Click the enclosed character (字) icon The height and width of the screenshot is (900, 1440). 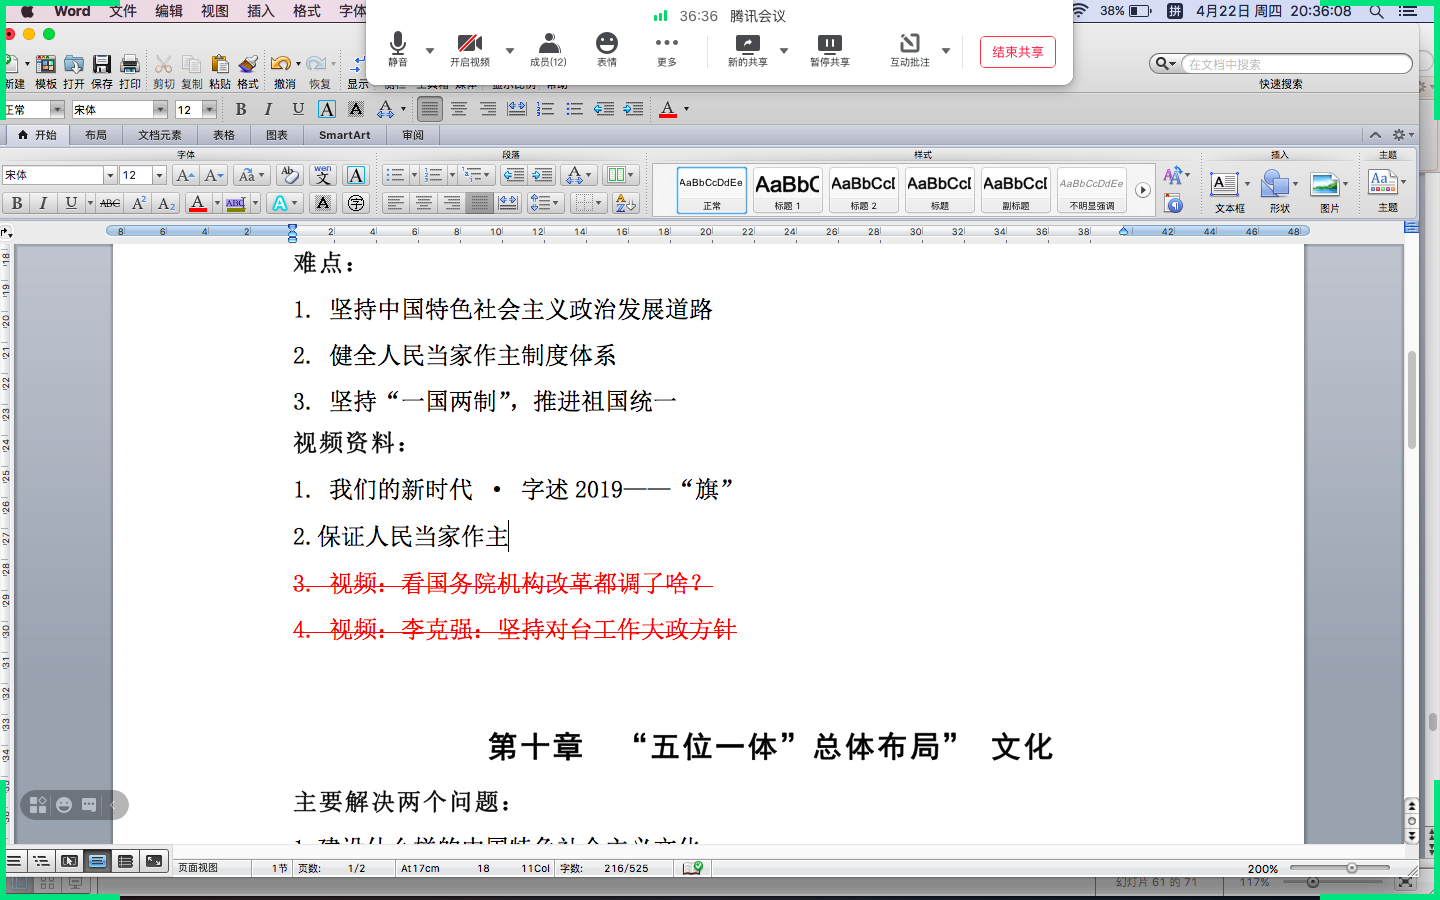[357, 203]
